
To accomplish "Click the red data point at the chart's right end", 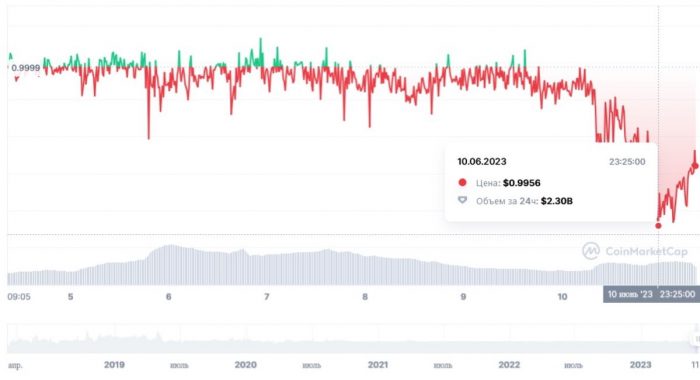I will (696, 166).
